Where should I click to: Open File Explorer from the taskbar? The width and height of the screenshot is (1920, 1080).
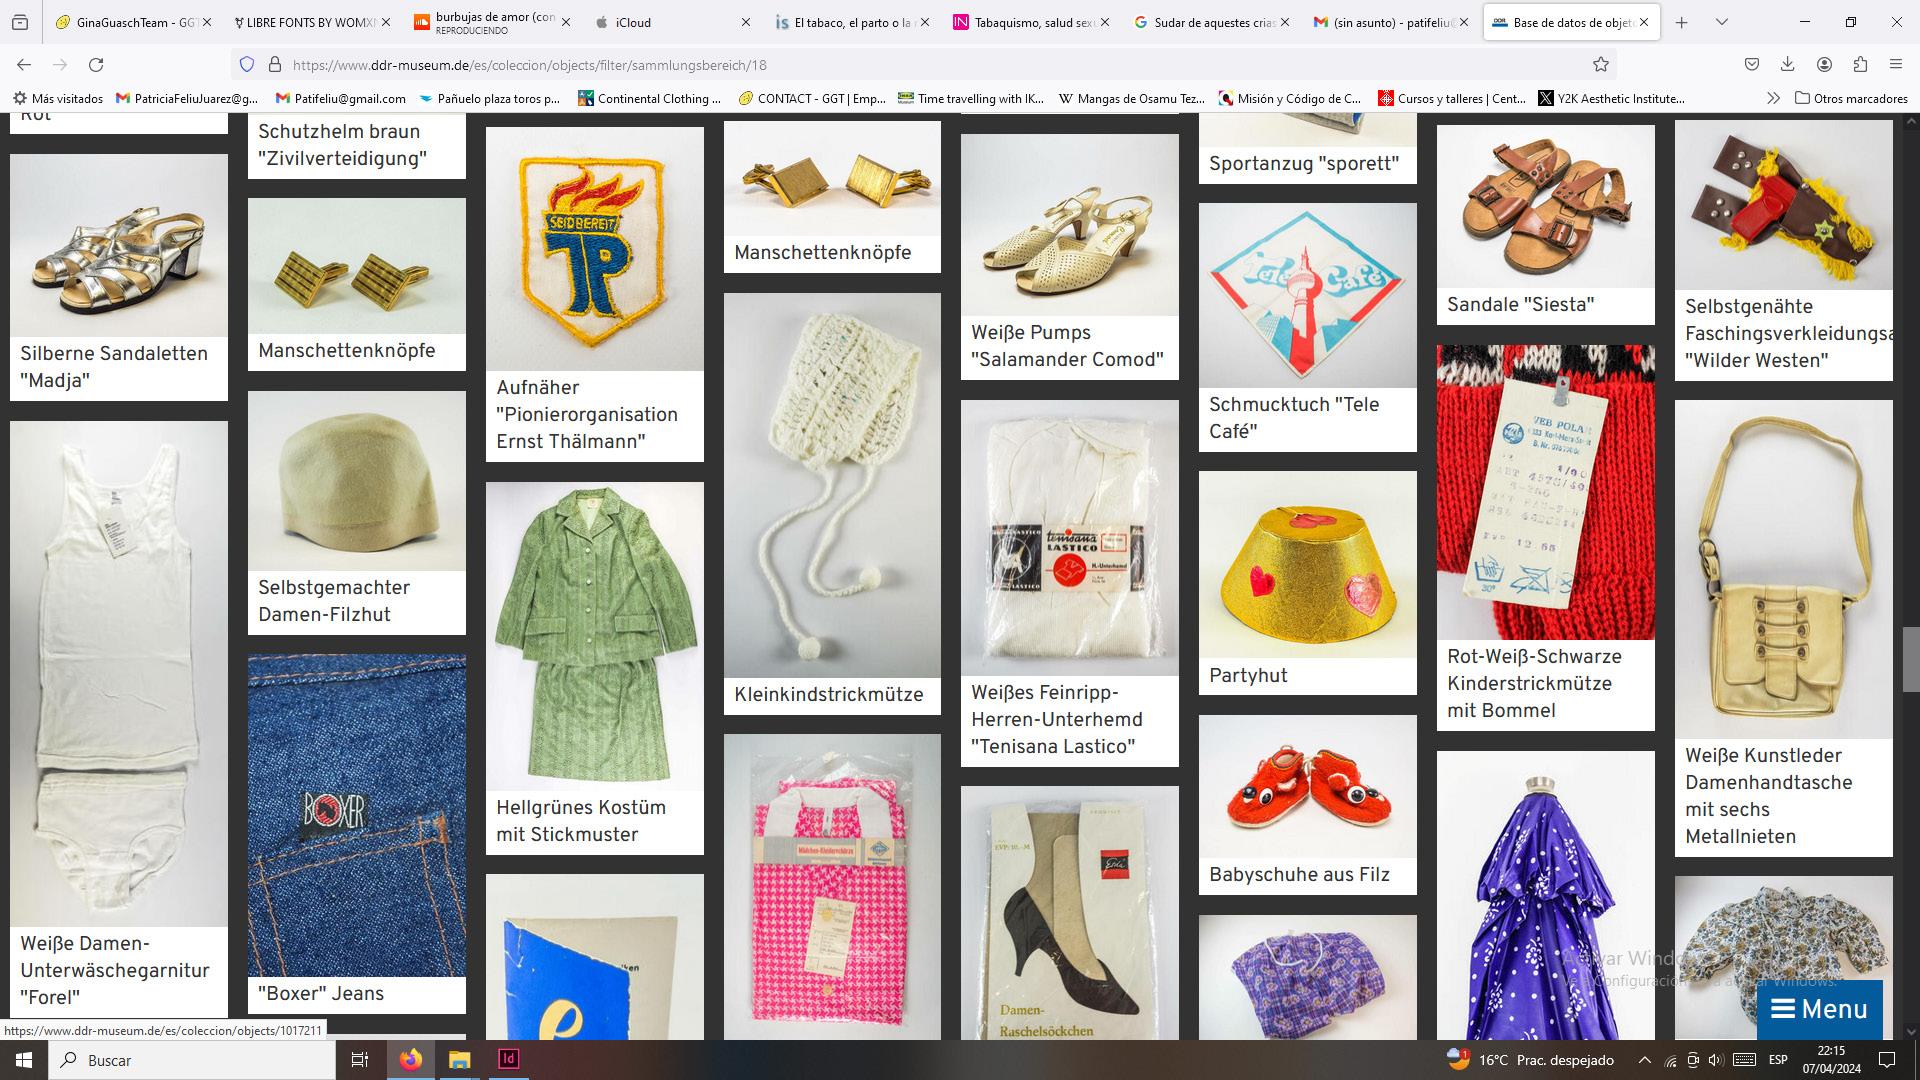[x=459, y=1059]
